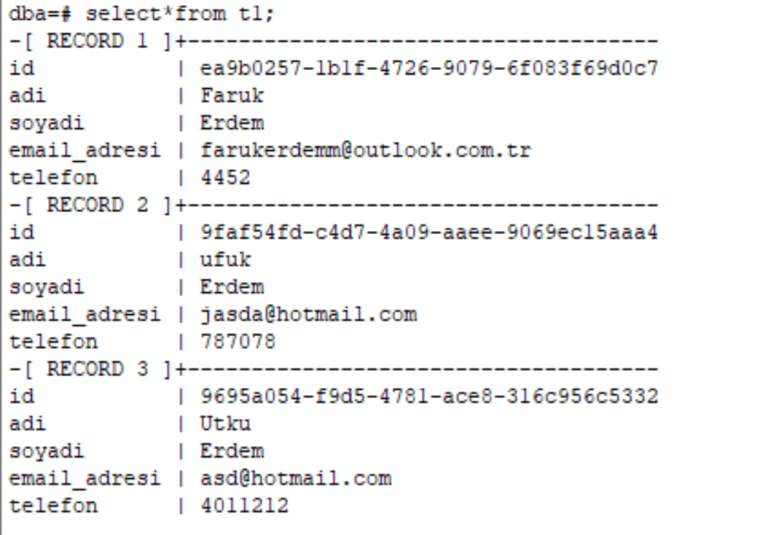Image resolution: width=768 pixels, height=535 pixels.
Task: Click the email asd@hotmail.com
Action: 296,479
